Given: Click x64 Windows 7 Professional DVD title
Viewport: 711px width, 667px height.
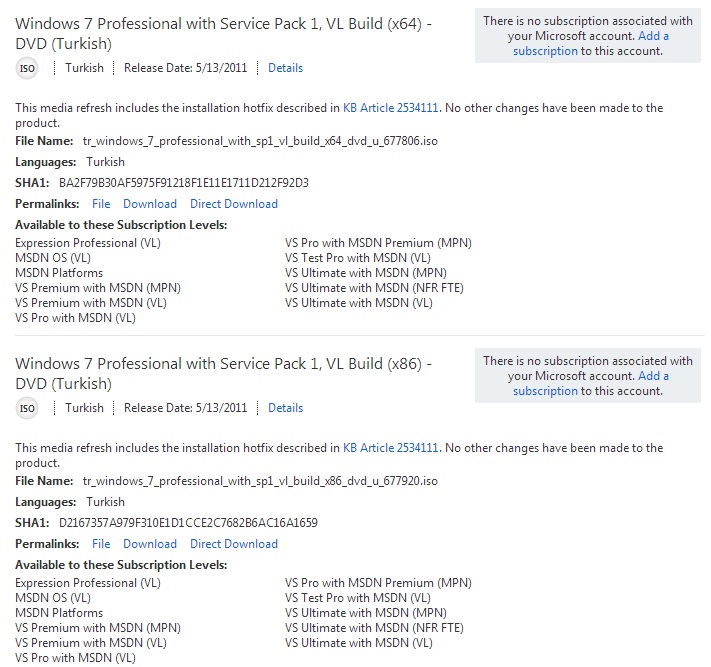Looking at the screenshot, I should 224,33.
